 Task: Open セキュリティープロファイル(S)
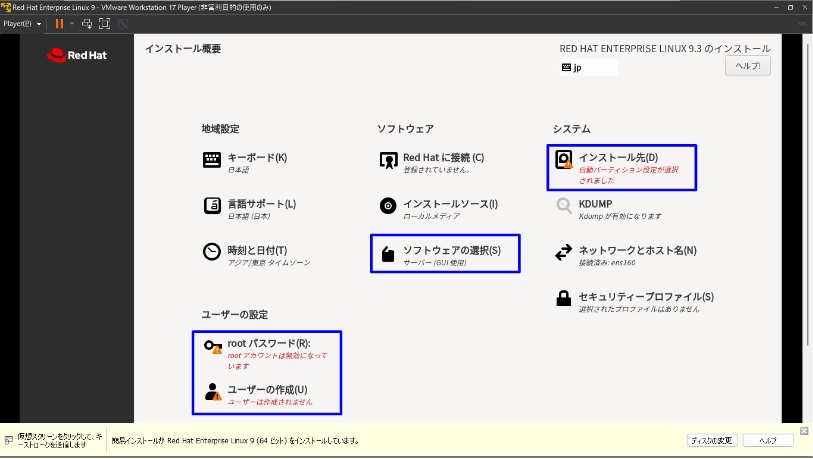(x=647, y=297)
